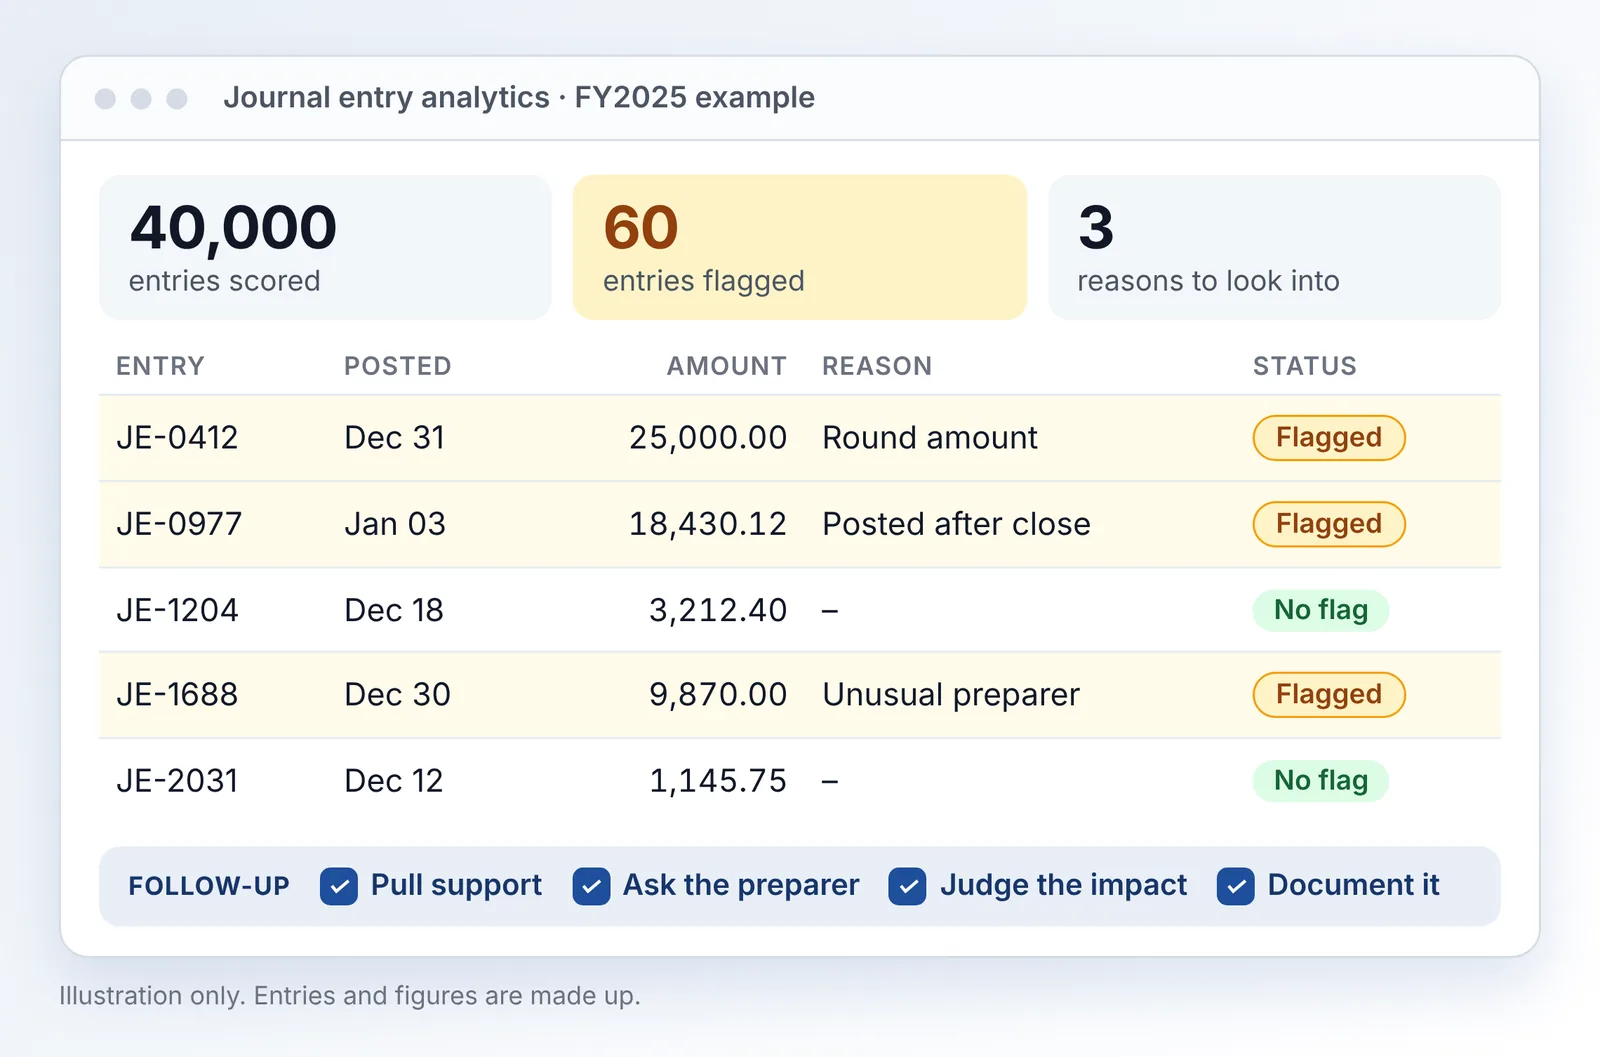Click the FOLLOW-UP label
Image resolution: width=1600 pixels, height=1057 pixels.
click(x=209, y=886)
